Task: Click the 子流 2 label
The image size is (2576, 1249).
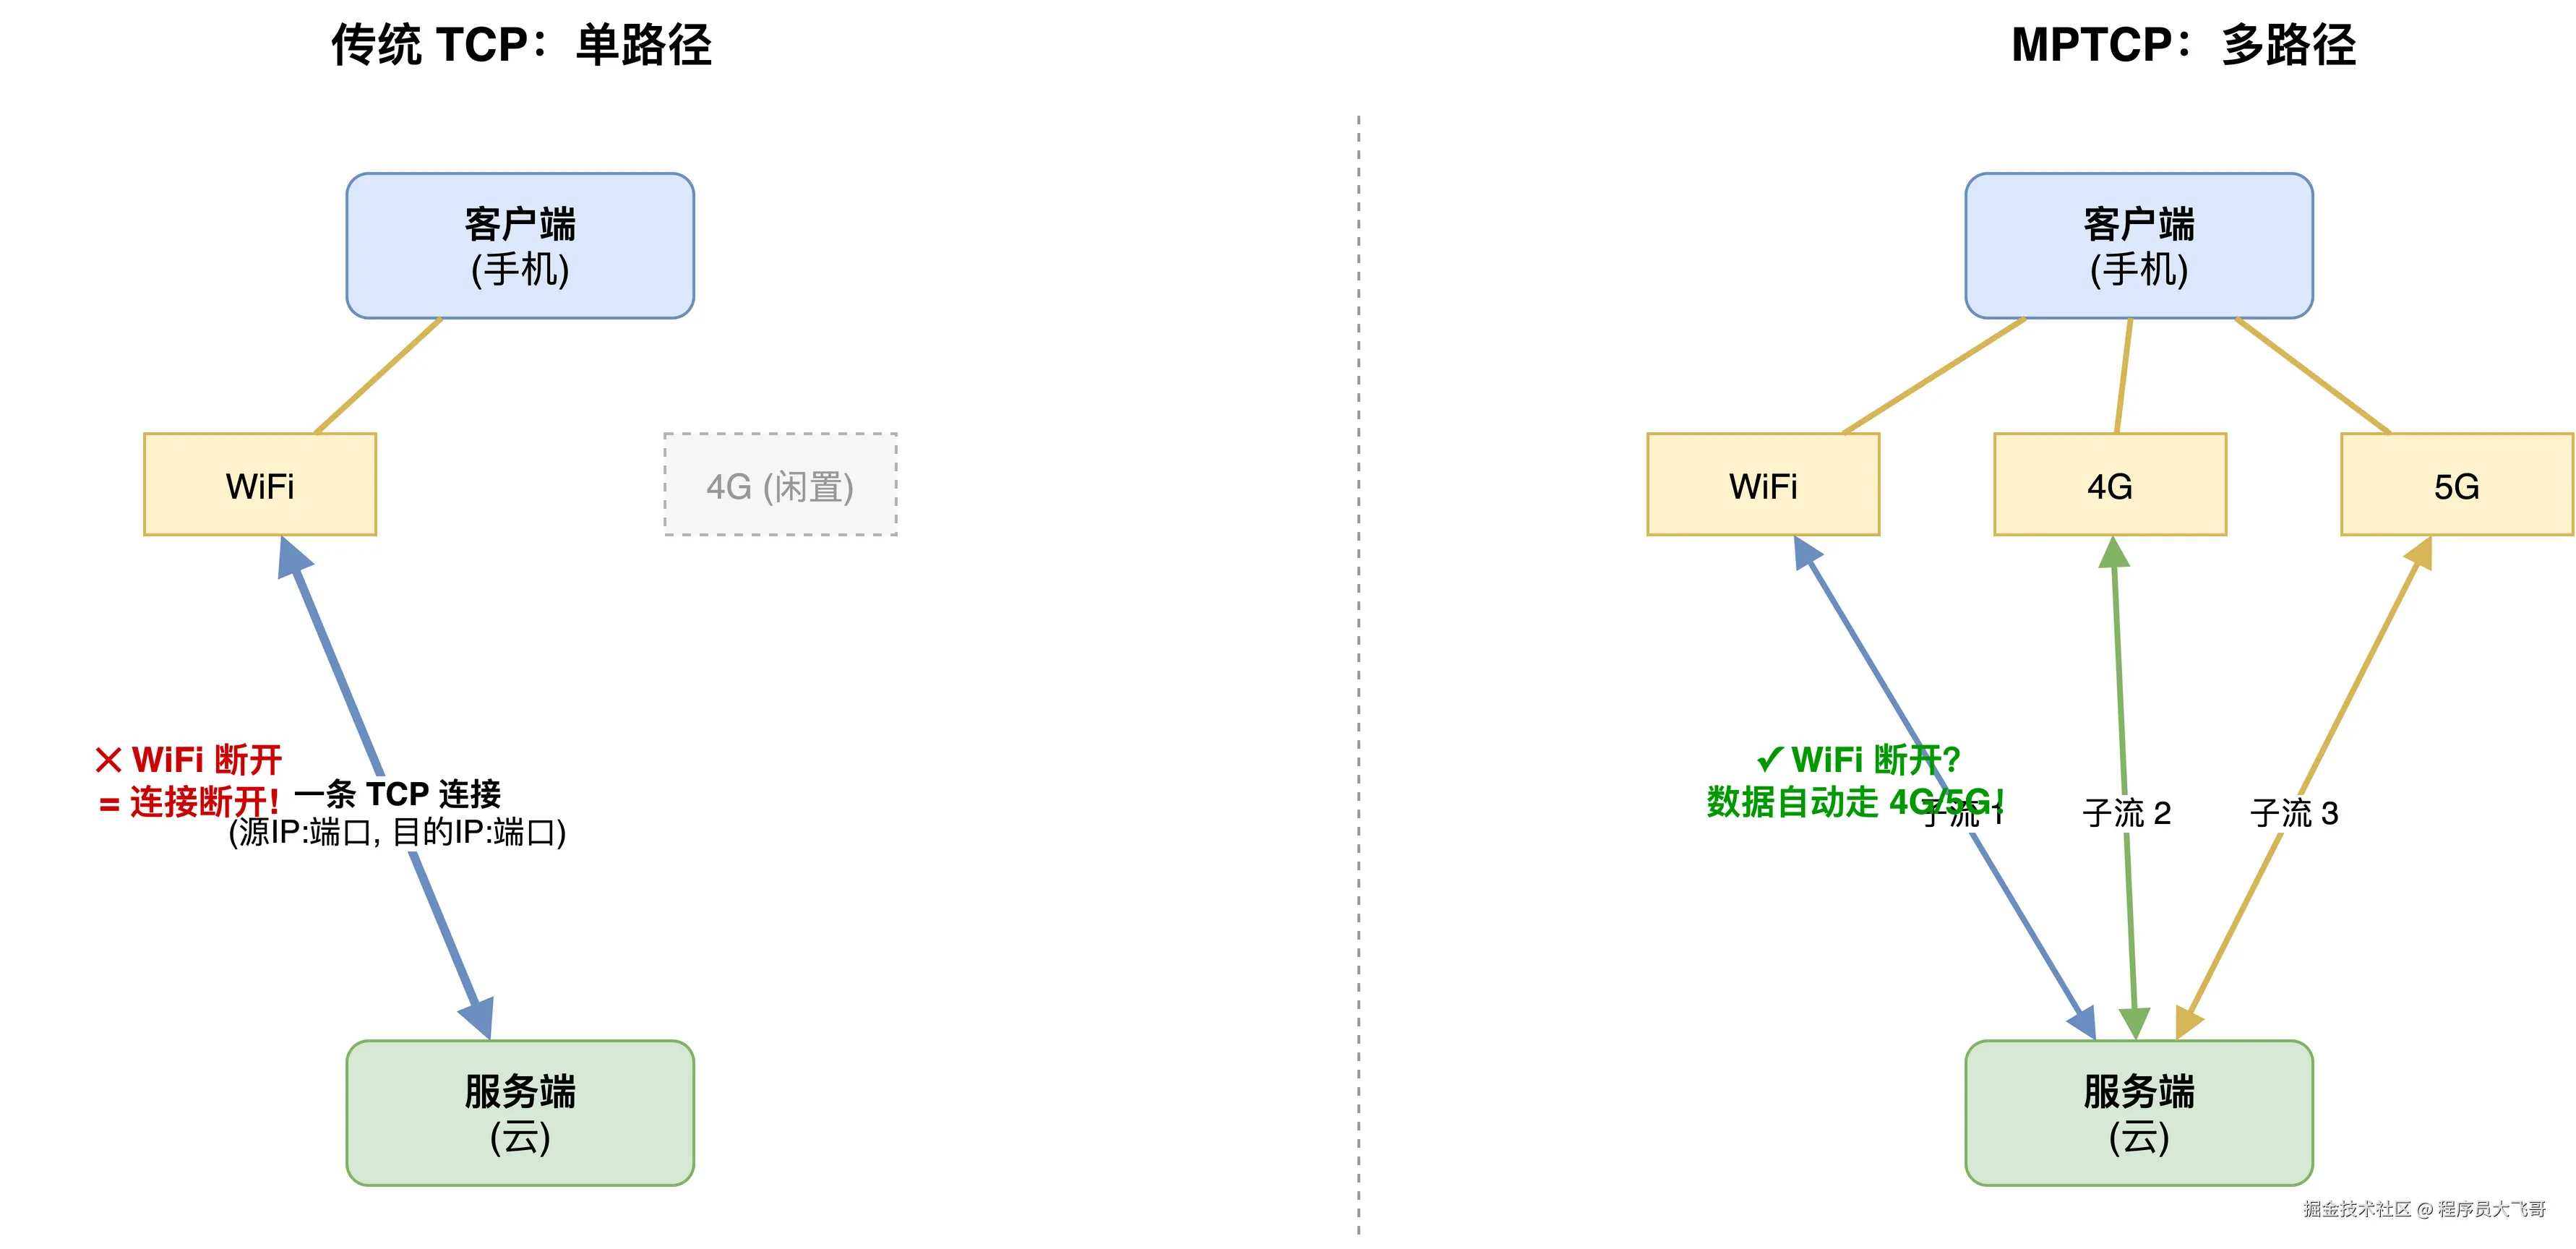Action: coord(2126,813)
